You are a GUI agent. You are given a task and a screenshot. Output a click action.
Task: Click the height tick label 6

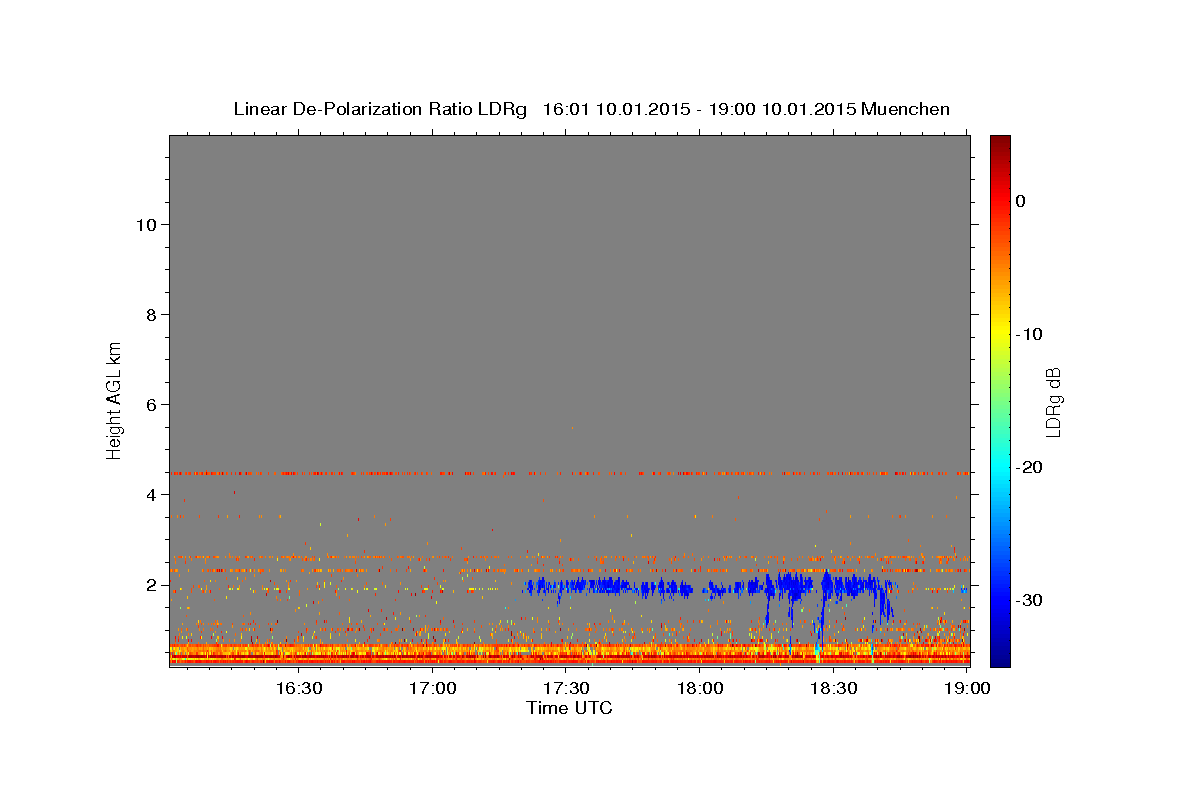tap(151, 405)
